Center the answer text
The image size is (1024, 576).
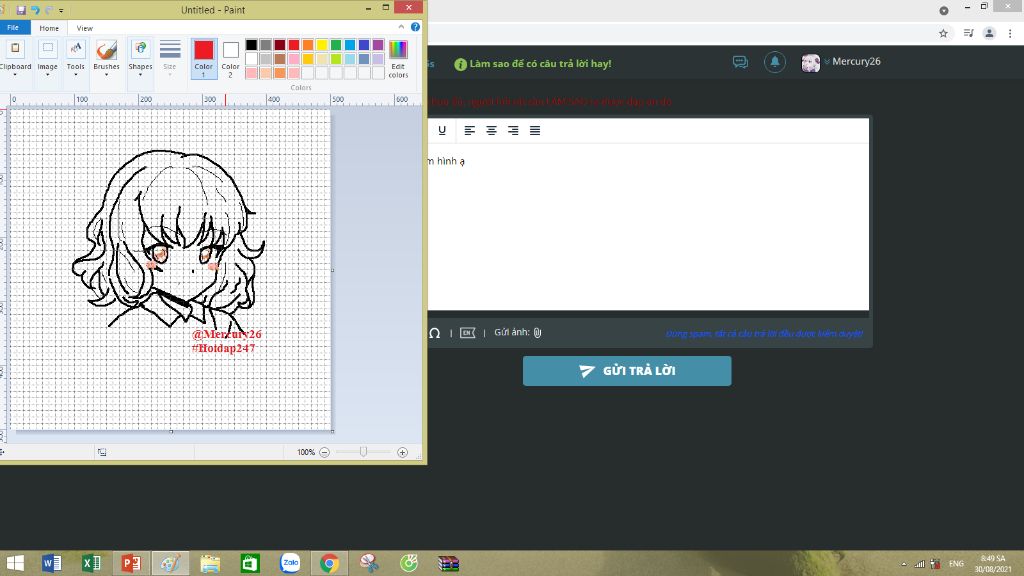[491, 130]
